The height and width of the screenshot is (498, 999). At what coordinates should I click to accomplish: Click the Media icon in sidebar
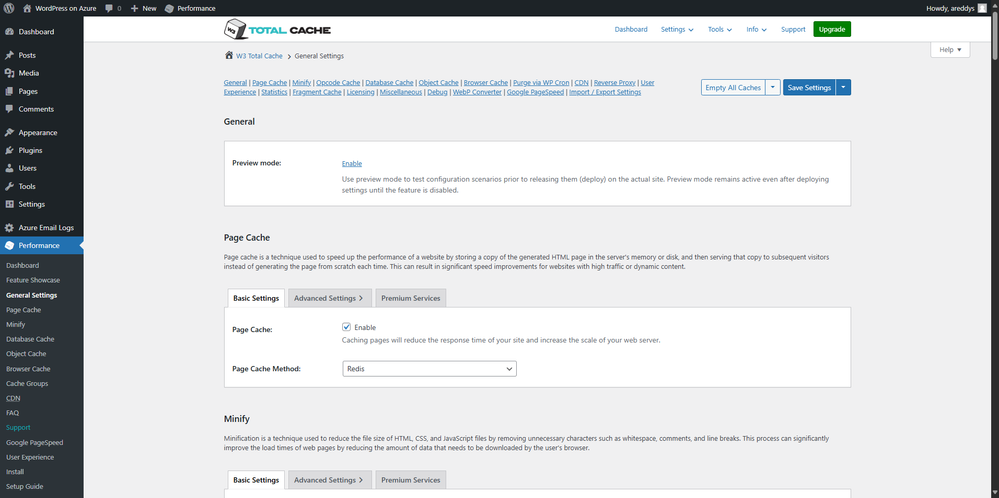pos(10,73)
